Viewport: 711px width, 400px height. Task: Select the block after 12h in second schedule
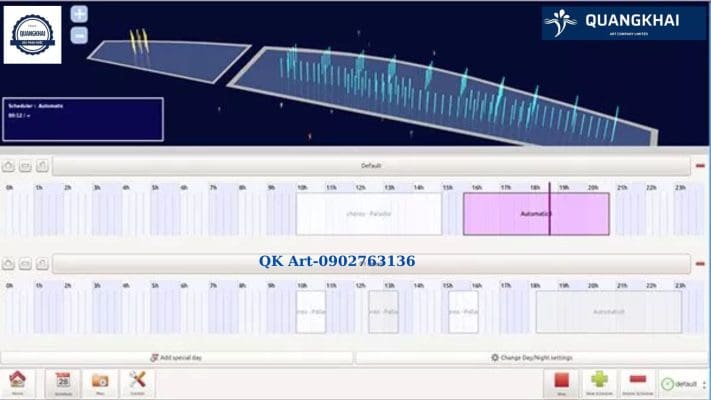click(x=384, y=312)
